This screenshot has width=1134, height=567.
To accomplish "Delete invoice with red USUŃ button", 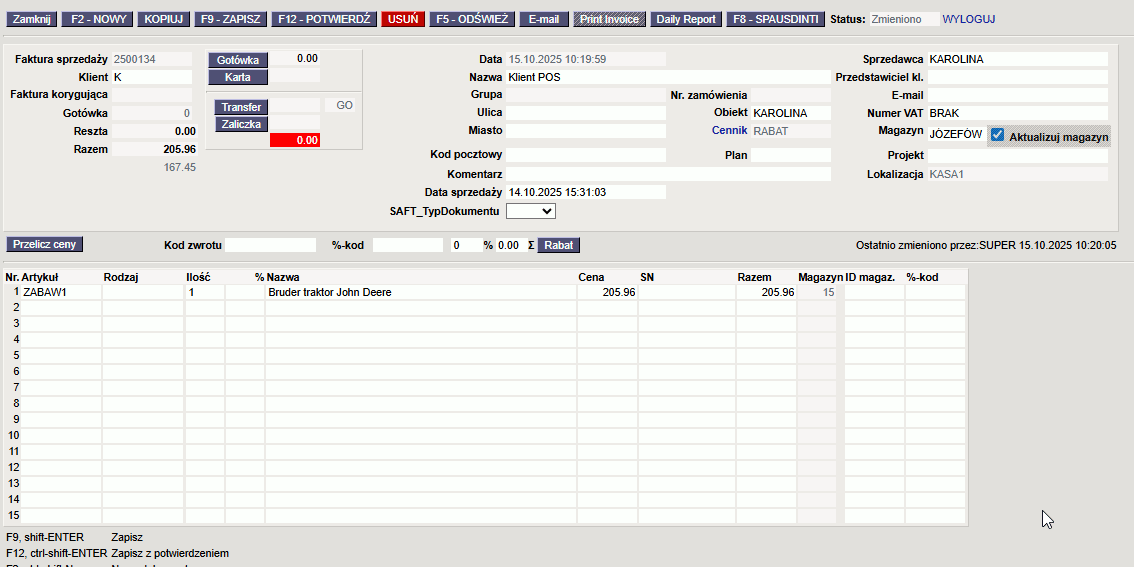I will click(403, 19).
